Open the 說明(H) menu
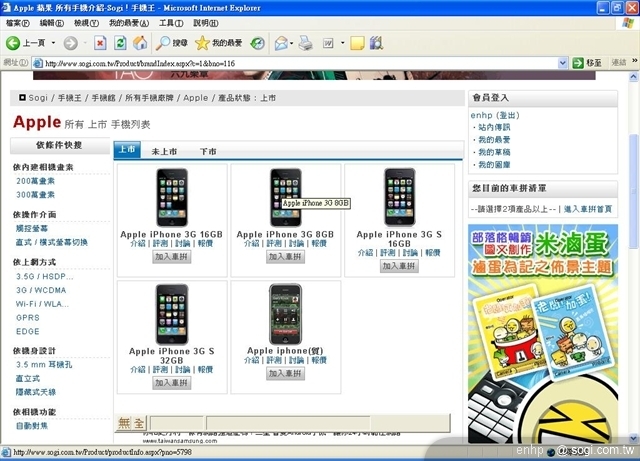The width and height of the screenshot is (640, 461). point(206,23)
